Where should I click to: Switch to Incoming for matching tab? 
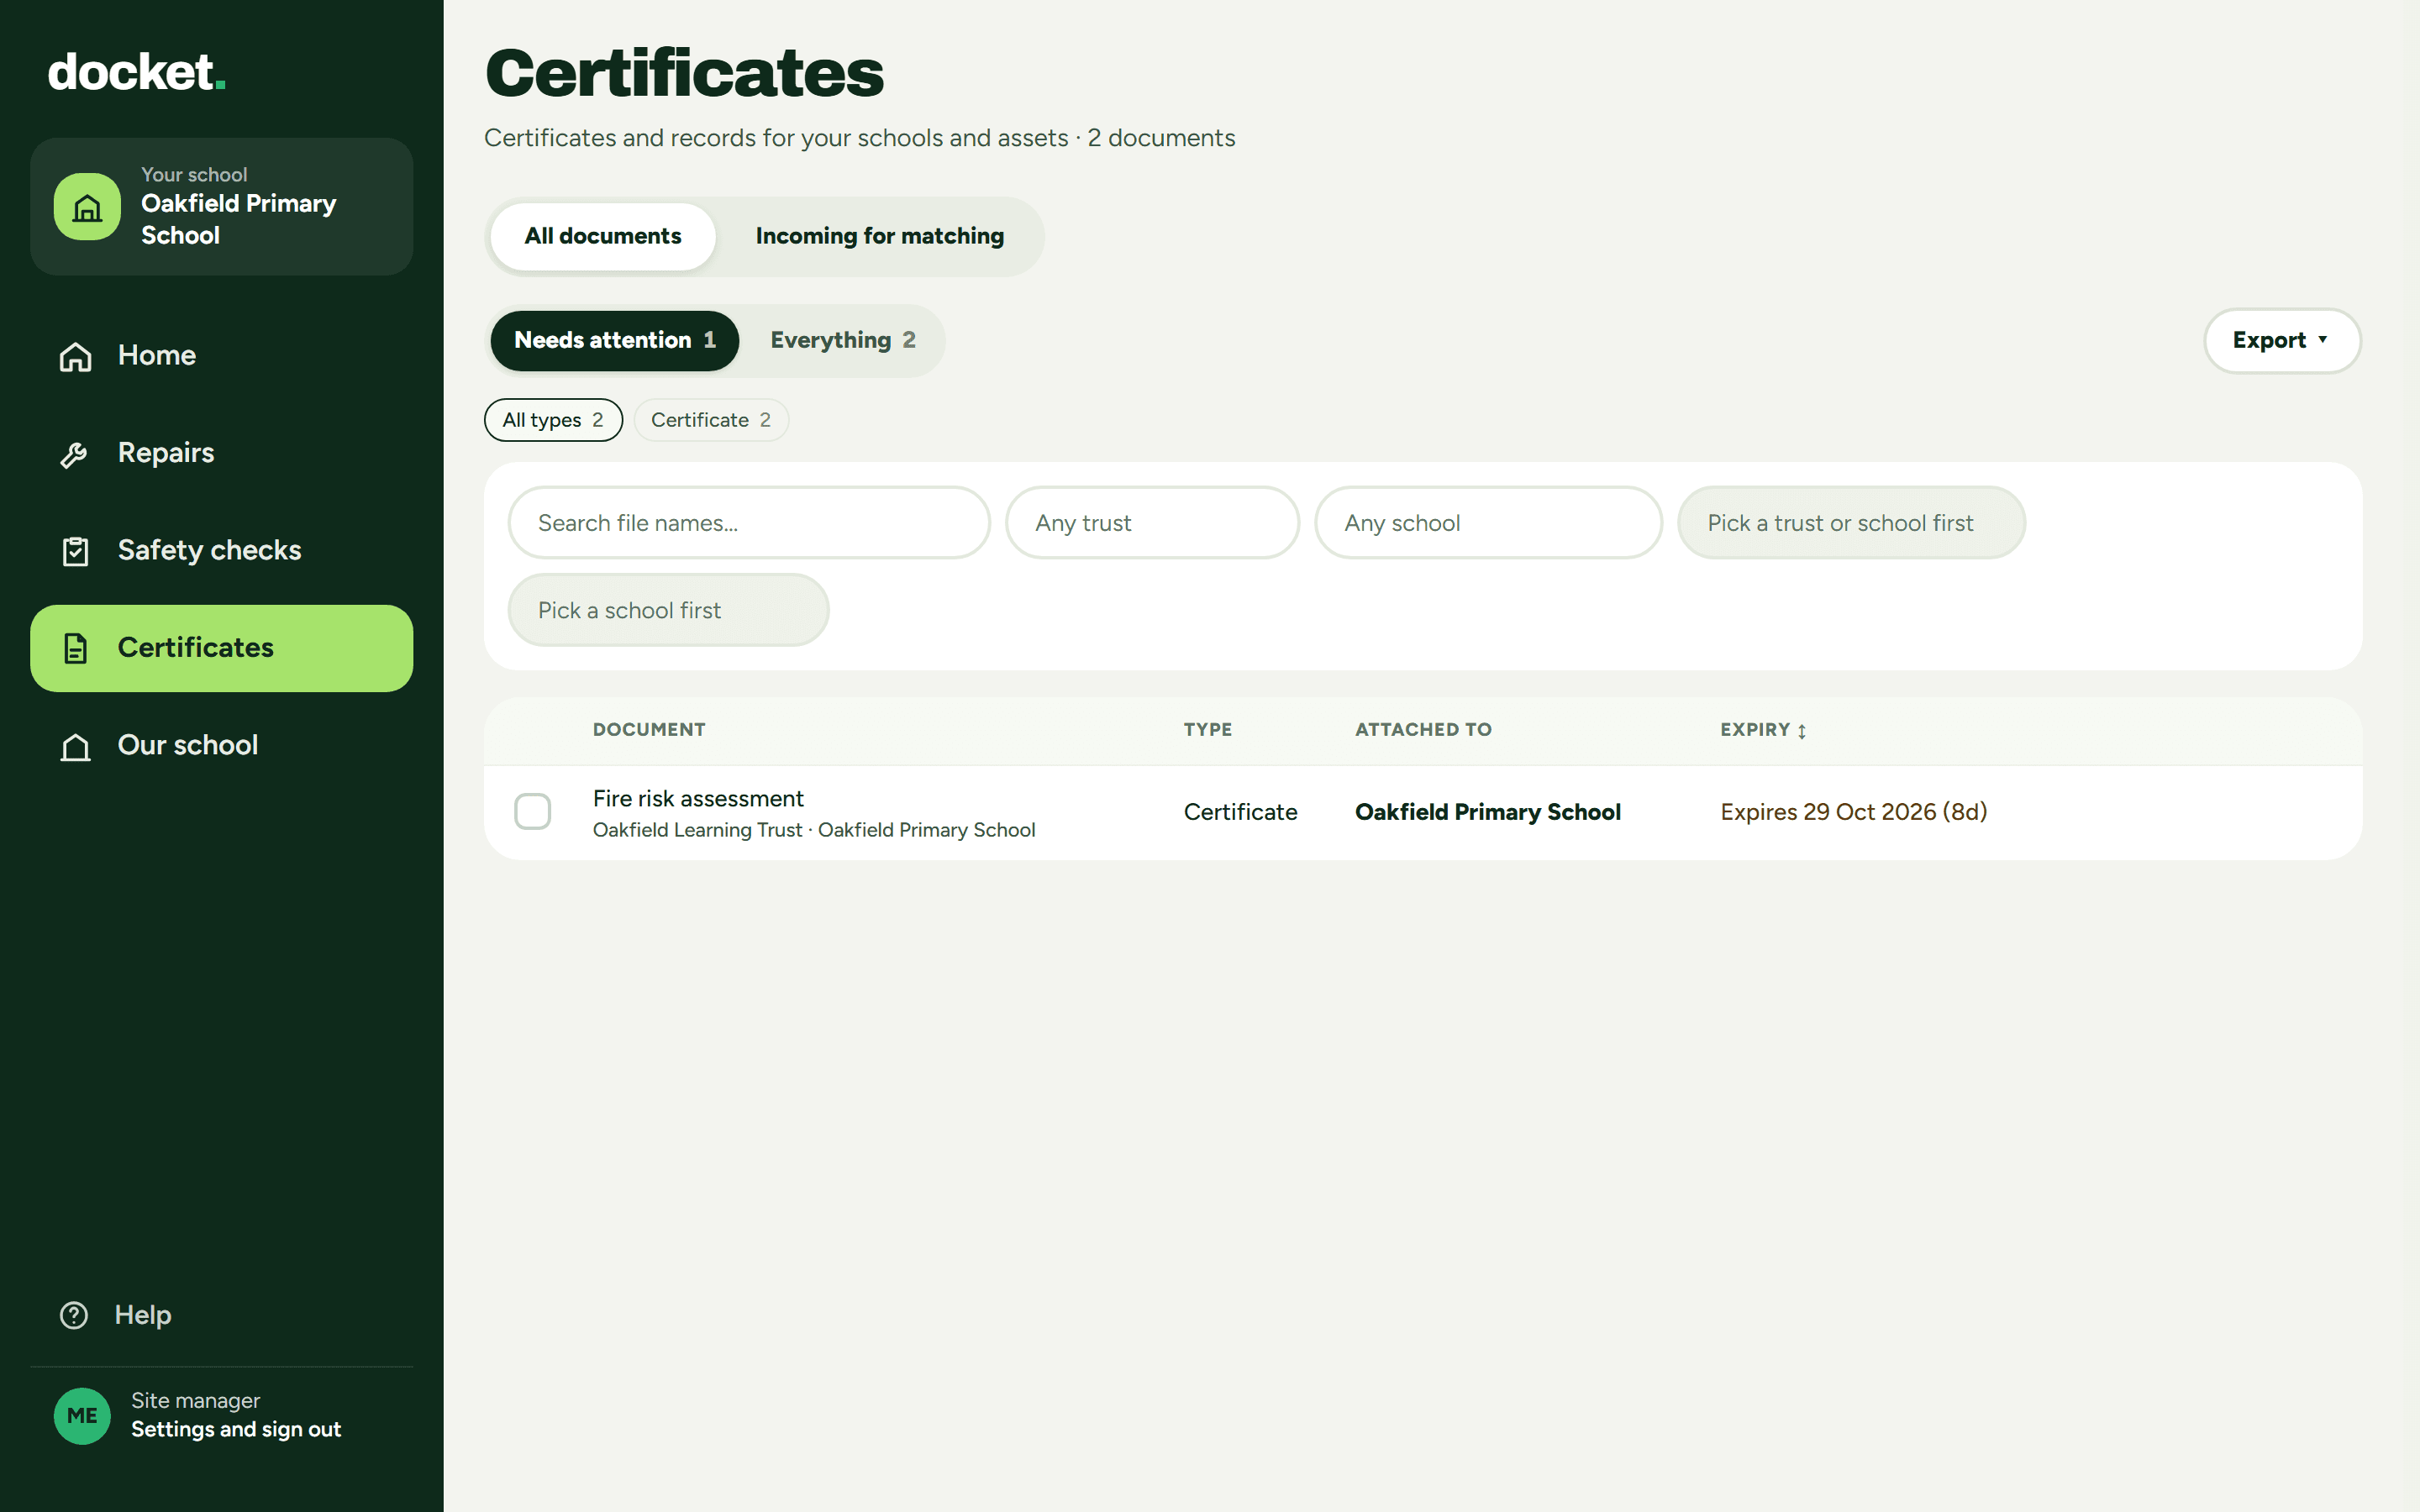(x=880, y=236)
